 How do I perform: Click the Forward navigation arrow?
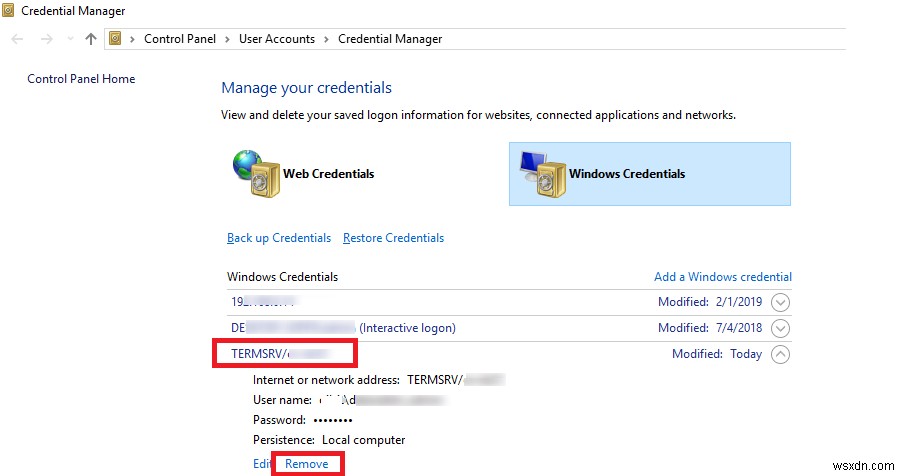click(x=47, y=39)
